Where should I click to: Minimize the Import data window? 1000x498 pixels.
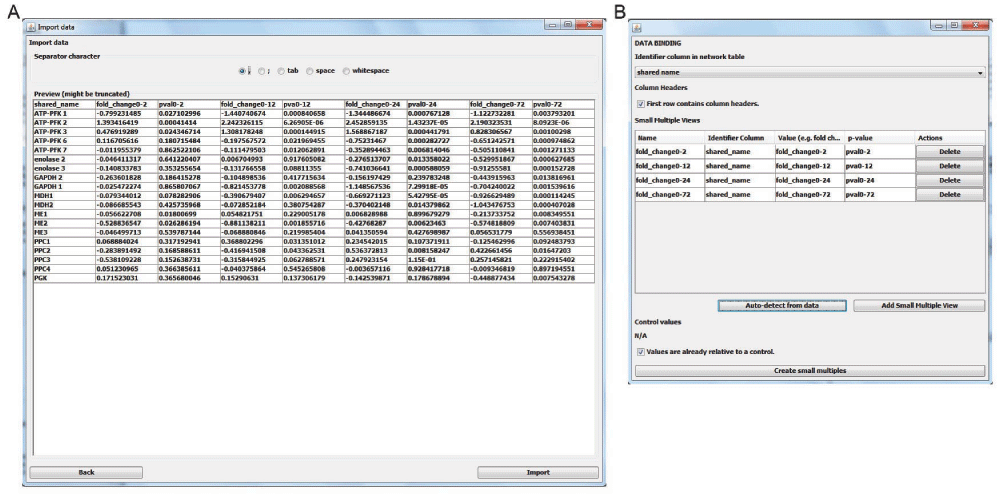tap(552, 25)
